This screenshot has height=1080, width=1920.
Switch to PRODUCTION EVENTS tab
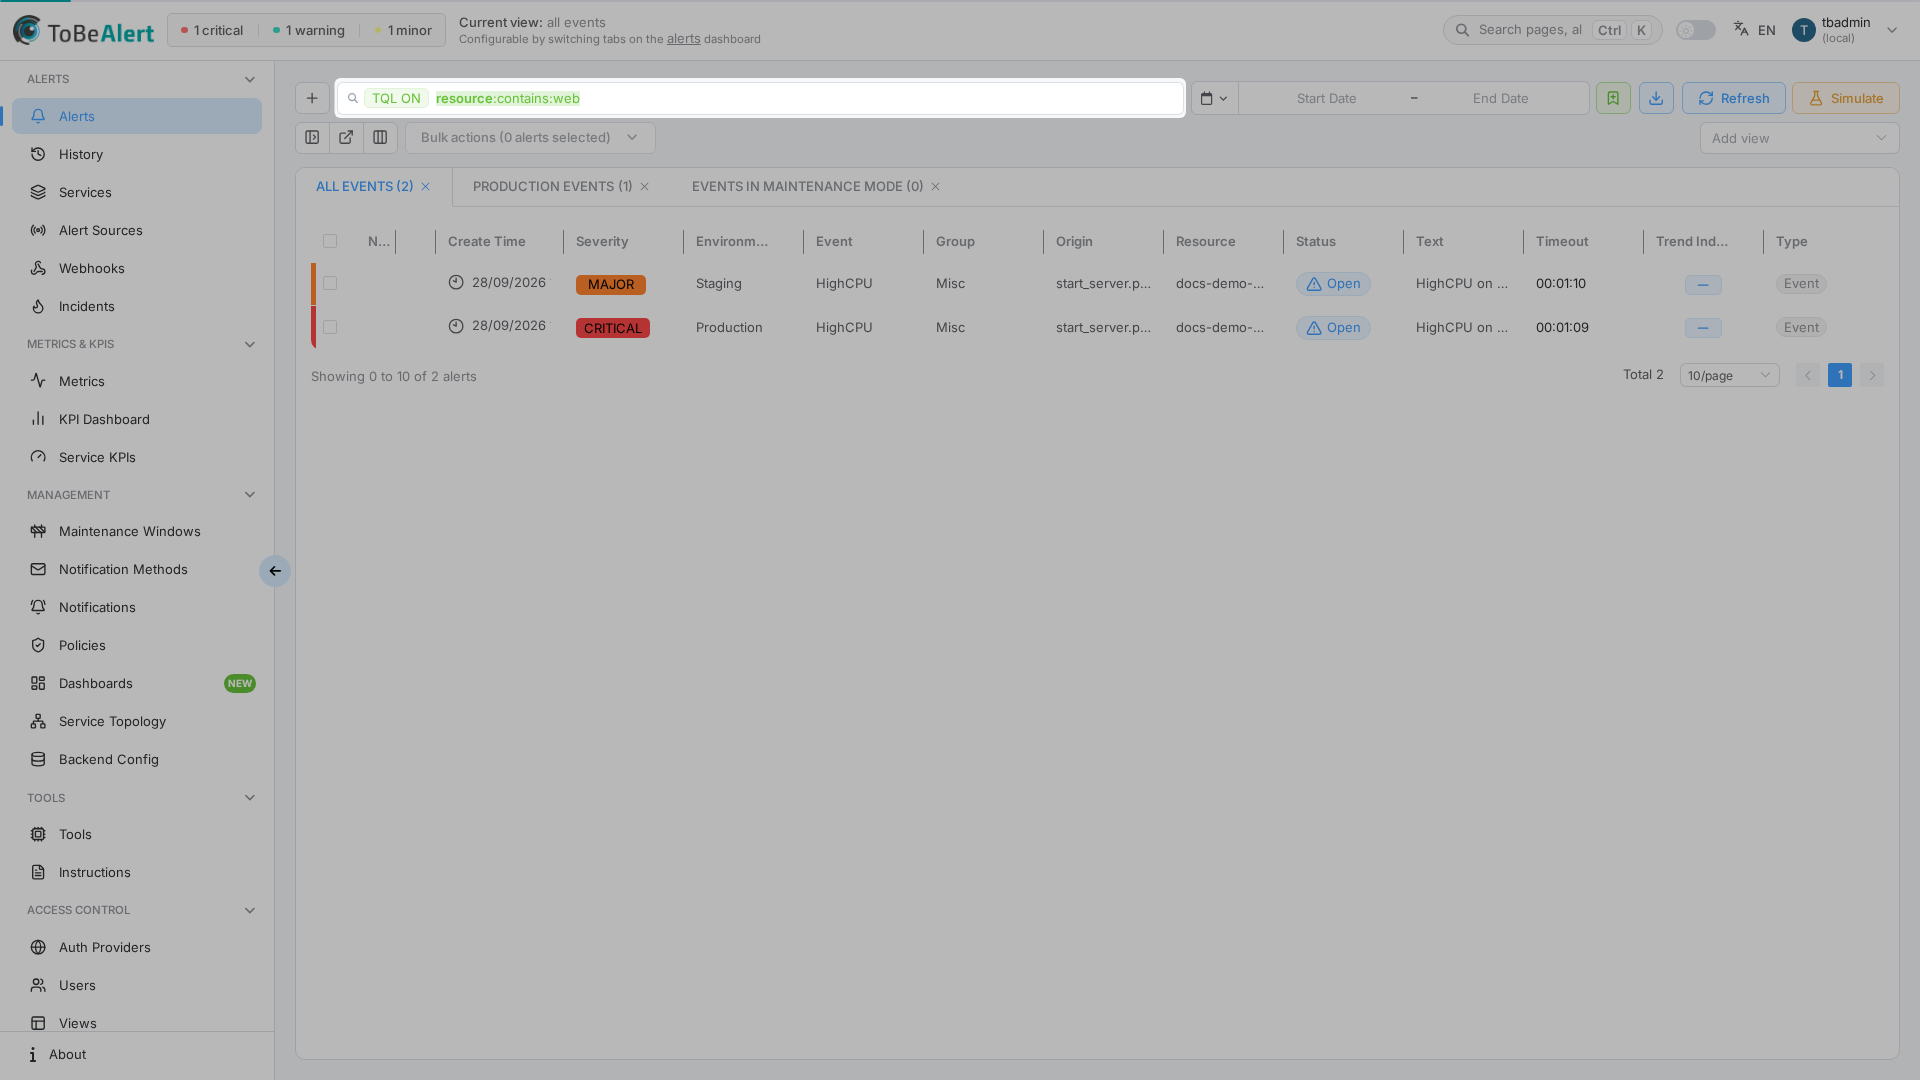tap(552, 187)
